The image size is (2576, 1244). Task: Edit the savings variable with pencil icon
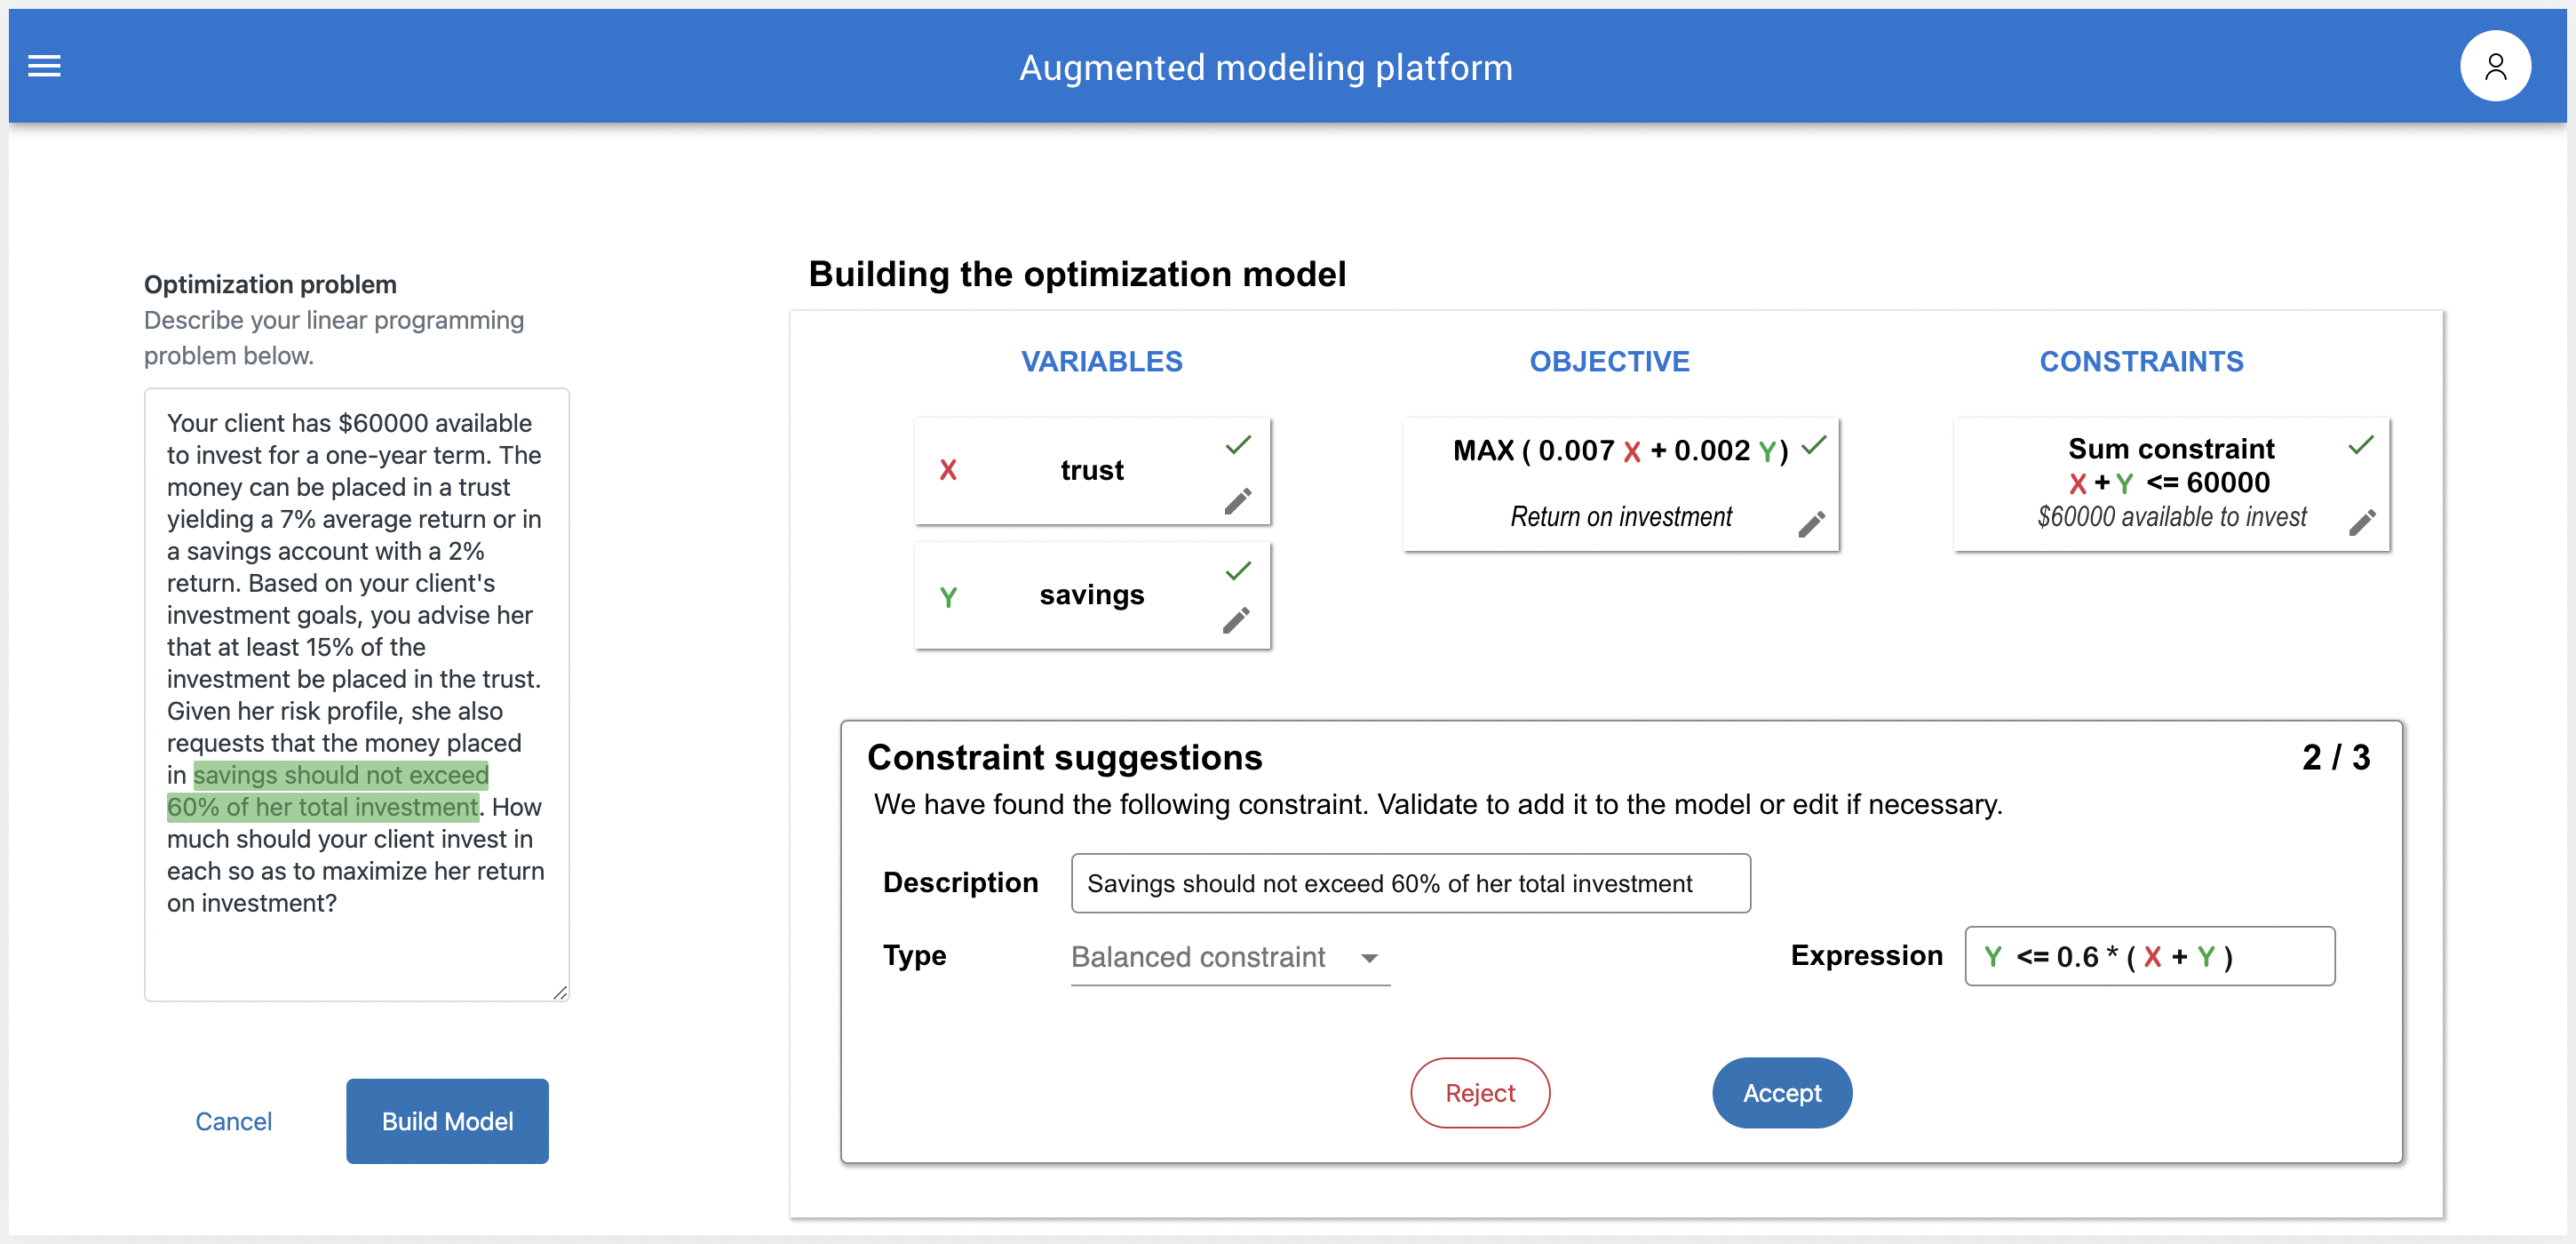point(1236,620)
